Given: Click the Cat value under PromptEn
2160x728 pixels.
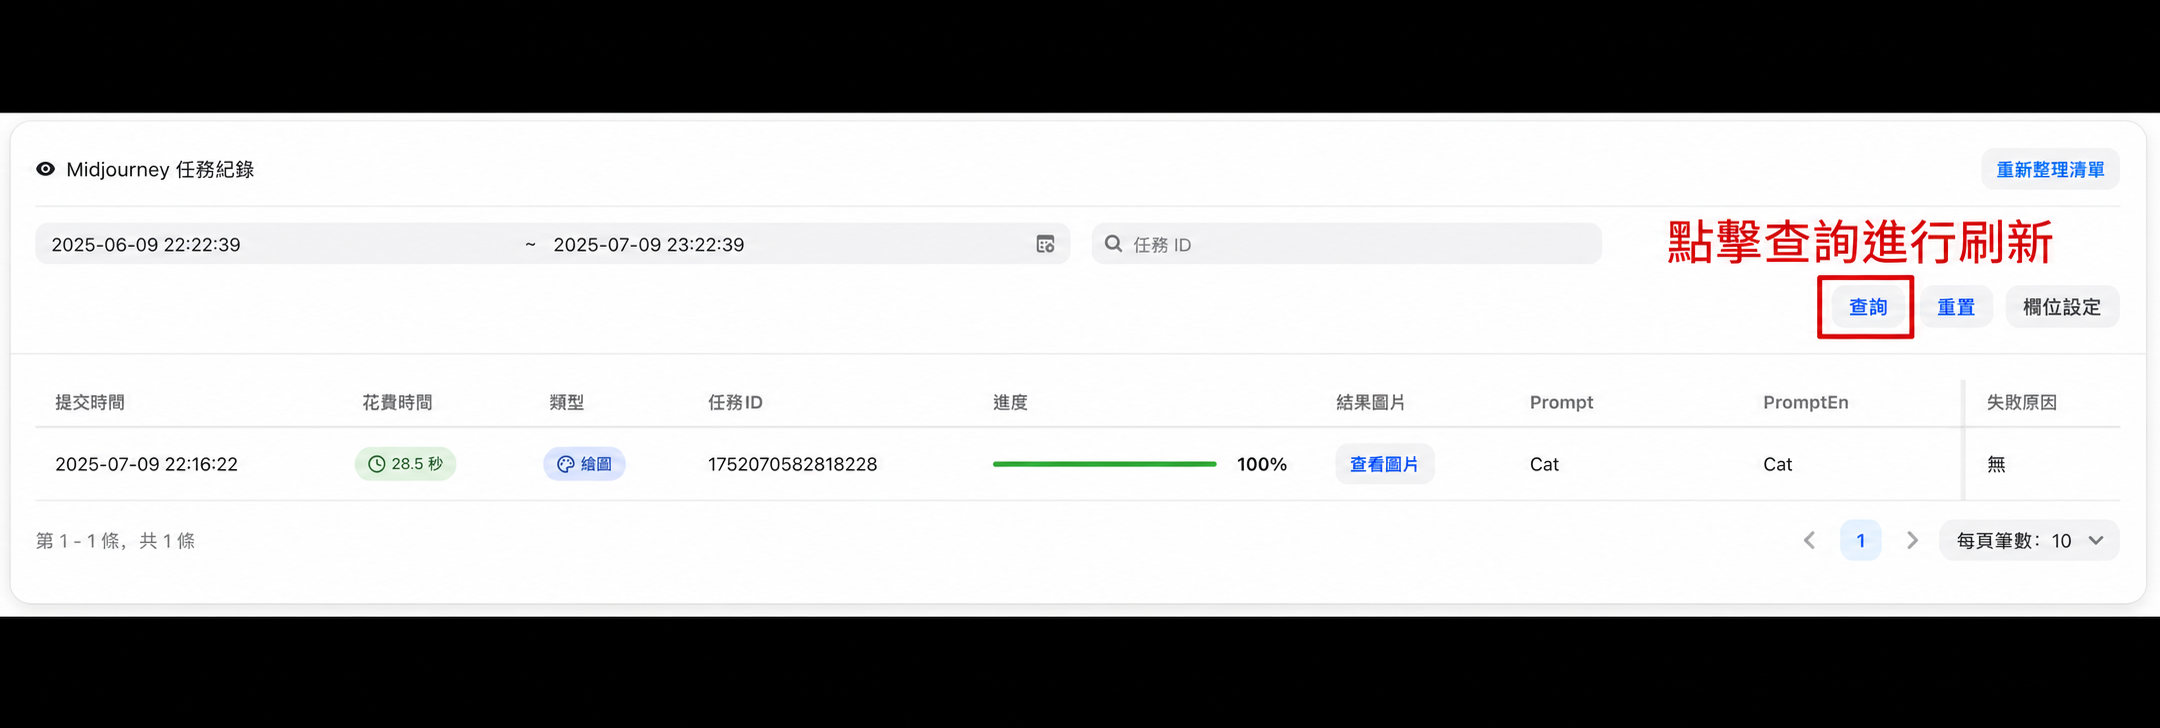Looking at the screenshot, I should 1777,464.
